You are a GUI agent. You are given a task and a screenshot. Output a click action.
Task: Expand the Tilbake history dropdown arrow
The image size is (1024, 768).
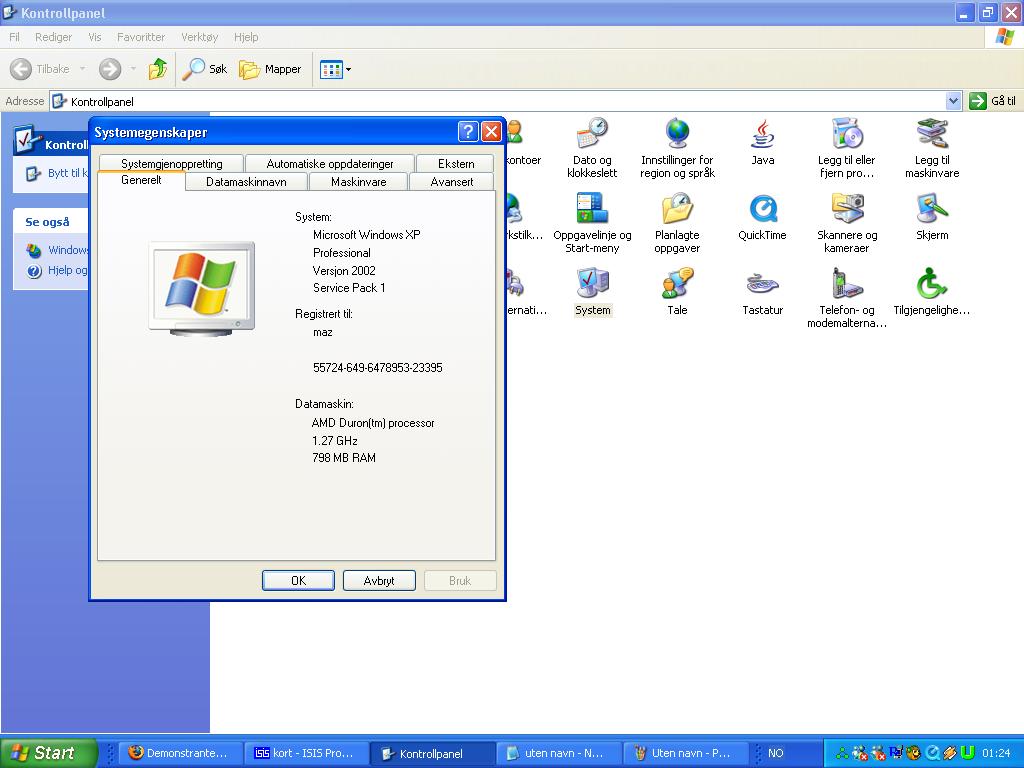click(82, 69)
